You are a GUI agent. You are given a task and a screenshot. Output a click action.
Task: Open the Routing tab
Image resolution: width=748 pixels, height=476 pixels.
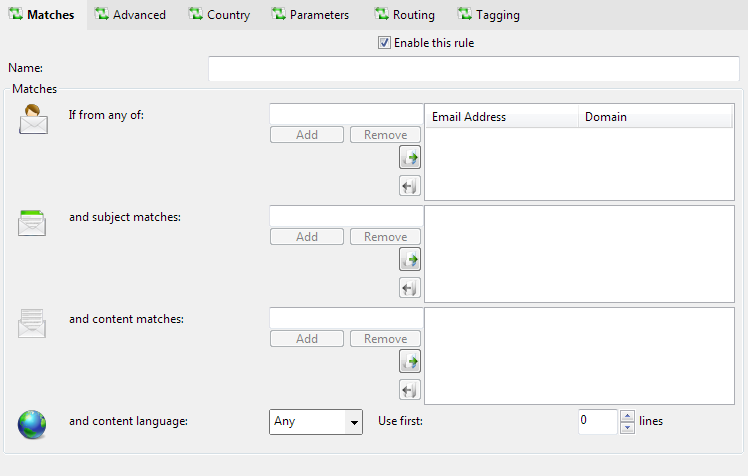[x=404, y=15]
